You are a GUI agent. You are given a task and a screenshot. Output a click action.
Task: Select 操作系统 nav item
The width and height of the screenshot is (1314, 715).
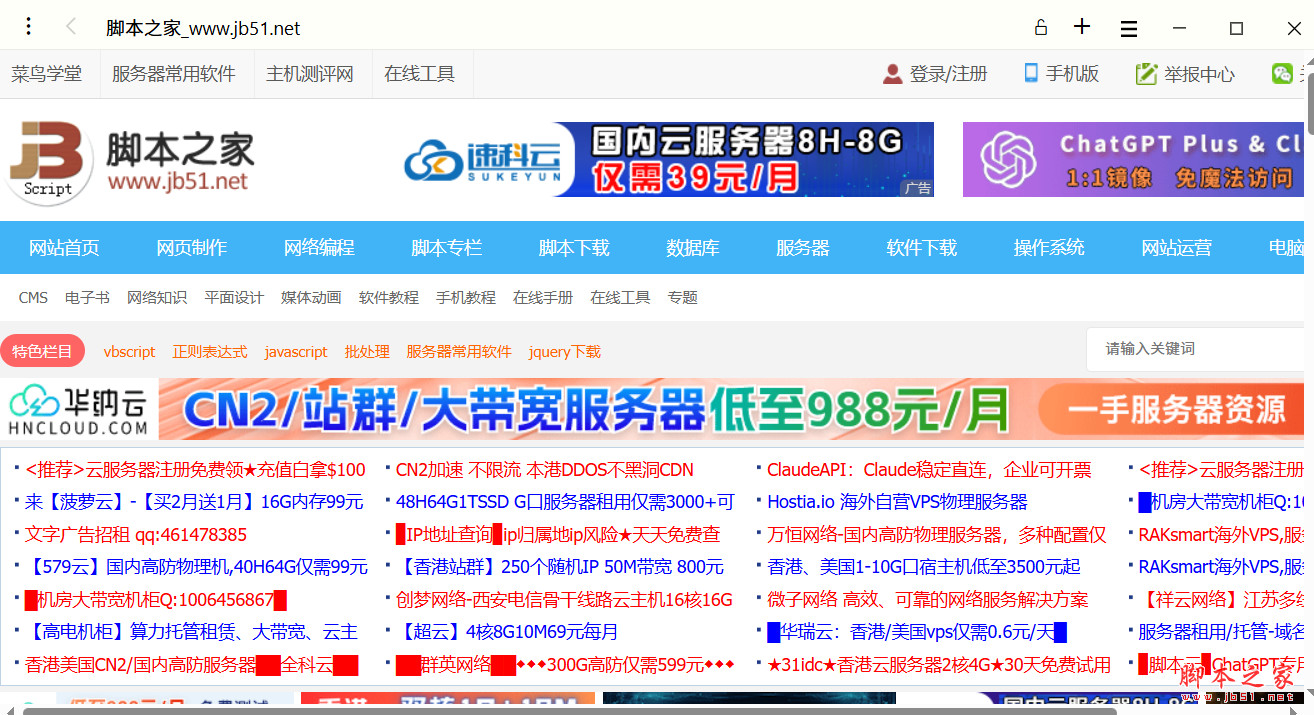pos(1049,248)
